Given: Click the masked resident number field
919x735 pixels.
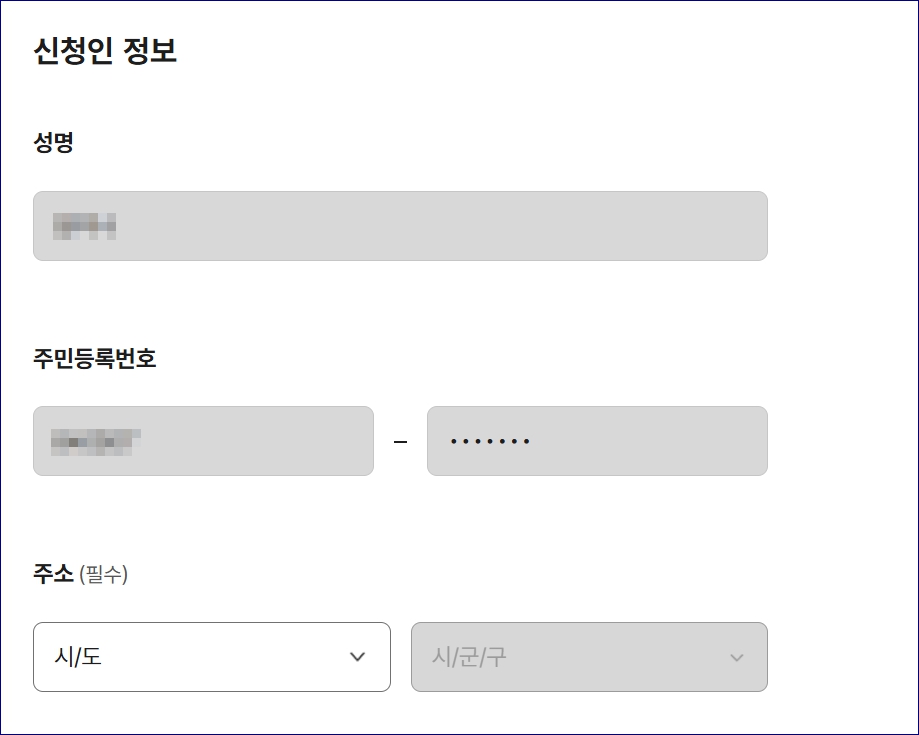Looking at the screenshot, I should (203, 441).
